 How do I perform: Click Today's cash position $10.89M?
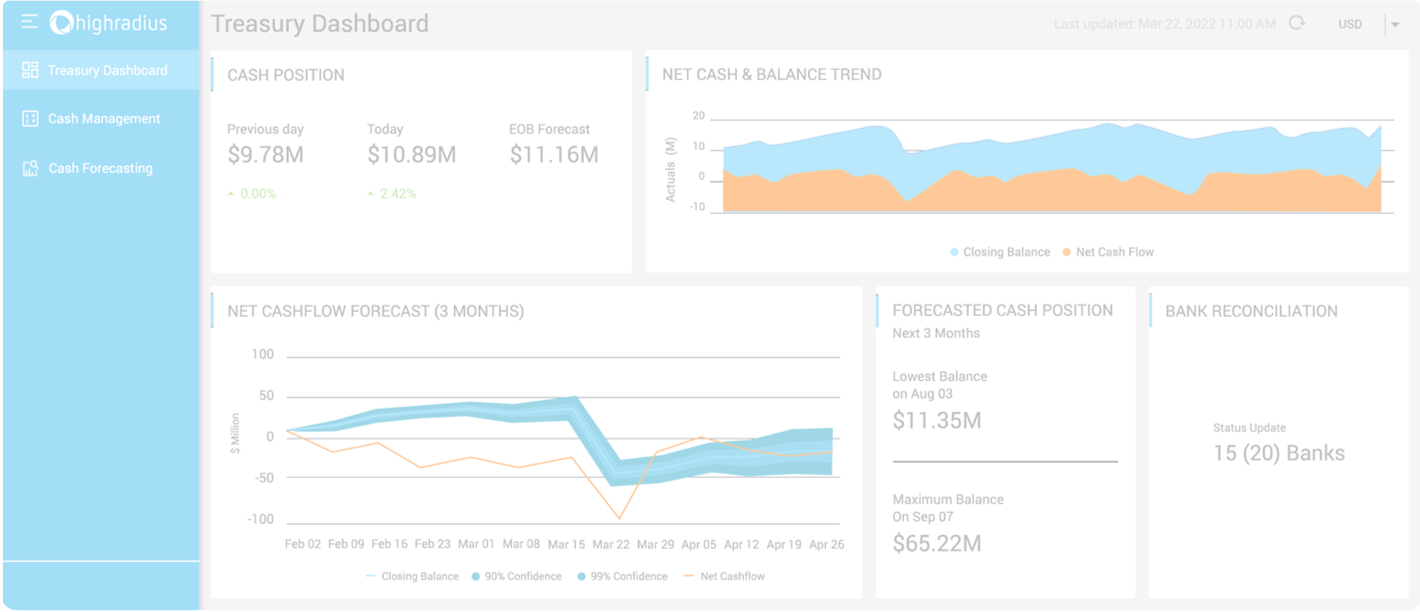pyautogui.click(x=411, y=155)
